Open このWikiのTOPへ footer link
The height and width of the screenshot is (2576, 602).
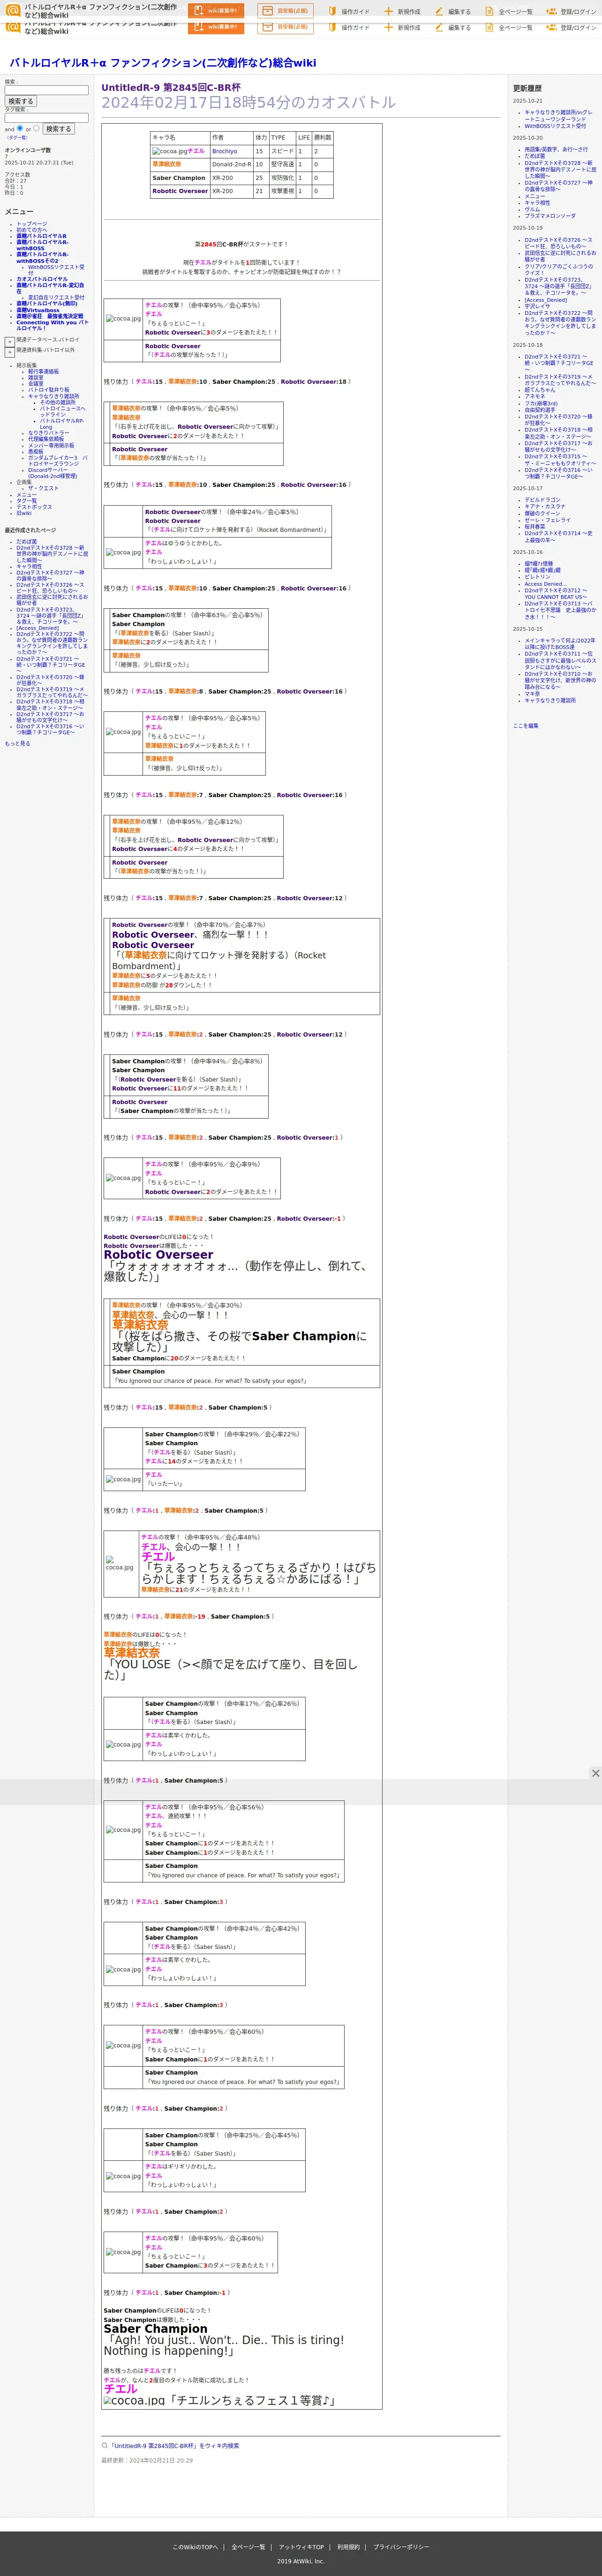(195, 2547)
